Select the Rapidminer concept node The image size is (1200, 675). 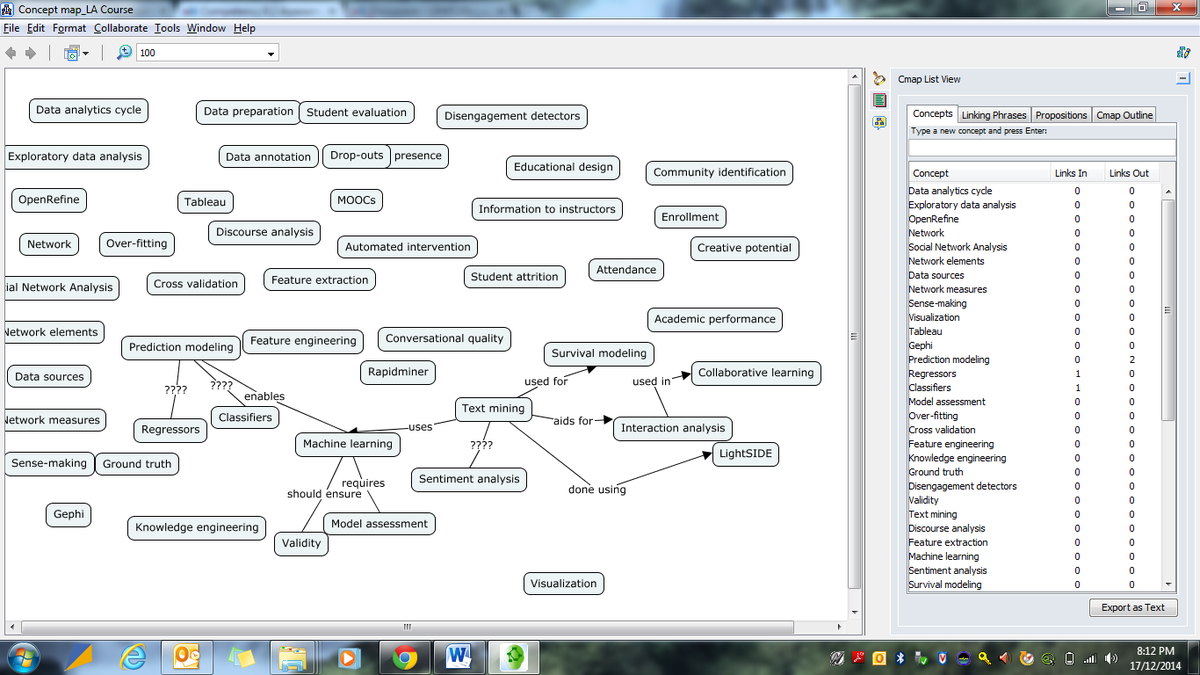point(398,371)
